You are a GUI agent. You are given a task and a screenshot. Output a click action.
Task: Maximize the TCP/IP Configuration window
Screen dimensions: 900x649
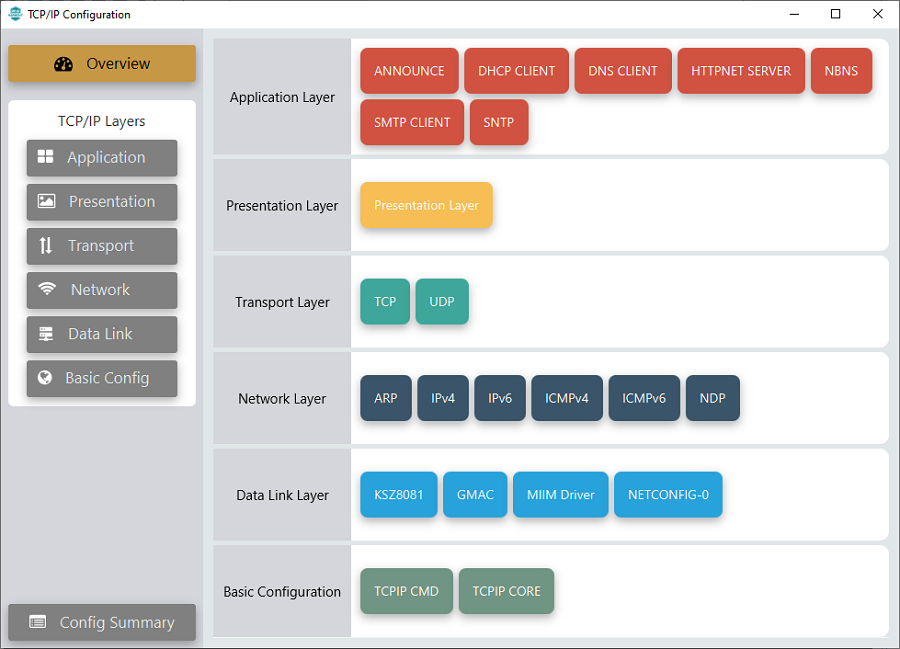coord(836,14)
